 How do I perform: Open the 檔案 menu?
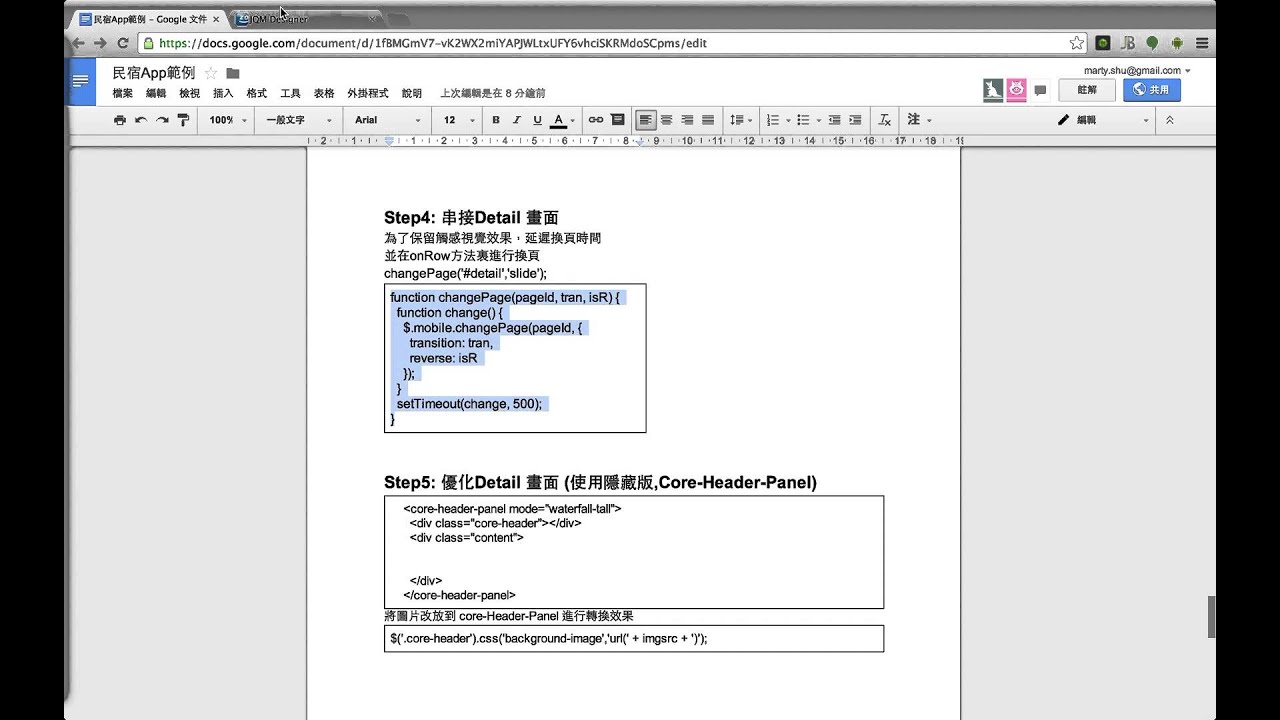[123, 93]
